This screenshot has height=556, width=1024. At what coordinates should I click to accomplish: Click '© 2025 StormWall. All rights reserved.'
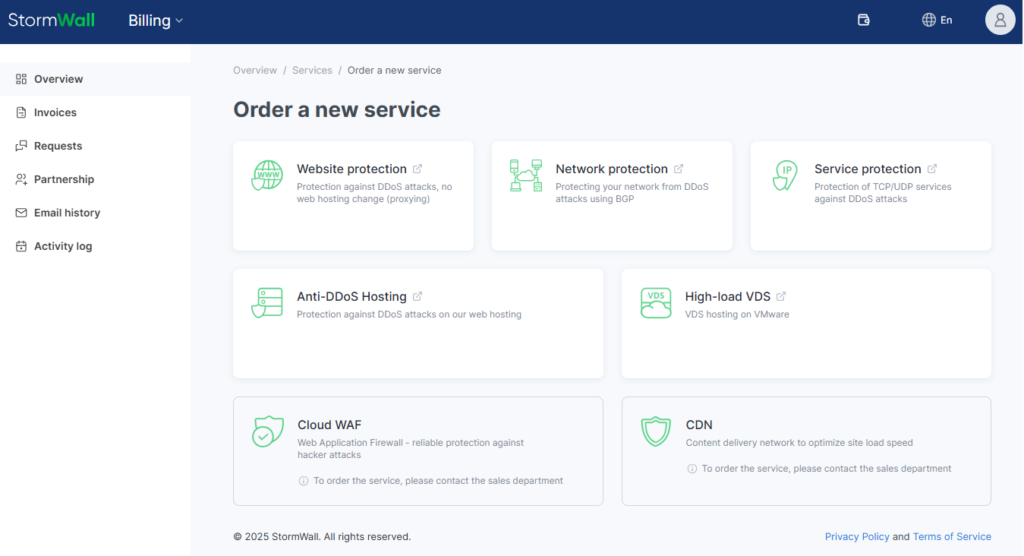click(322, 536)
